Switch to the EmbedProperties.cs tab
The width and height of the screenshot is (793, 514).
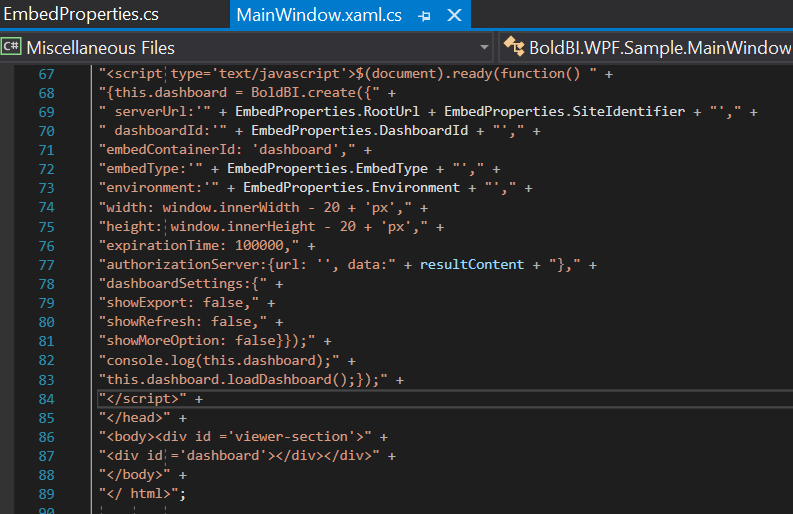(x=80, y=15)
